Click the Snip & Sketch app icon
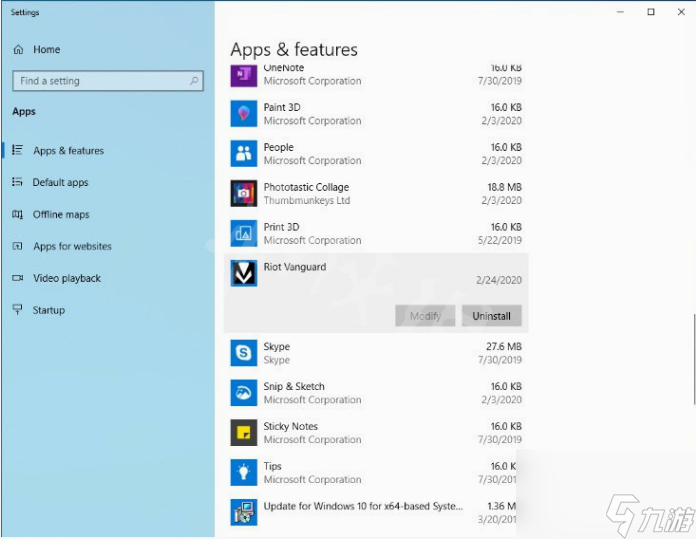Image resolution: width=696 pixels, height=539 pixels. click(x=244, y=393)
